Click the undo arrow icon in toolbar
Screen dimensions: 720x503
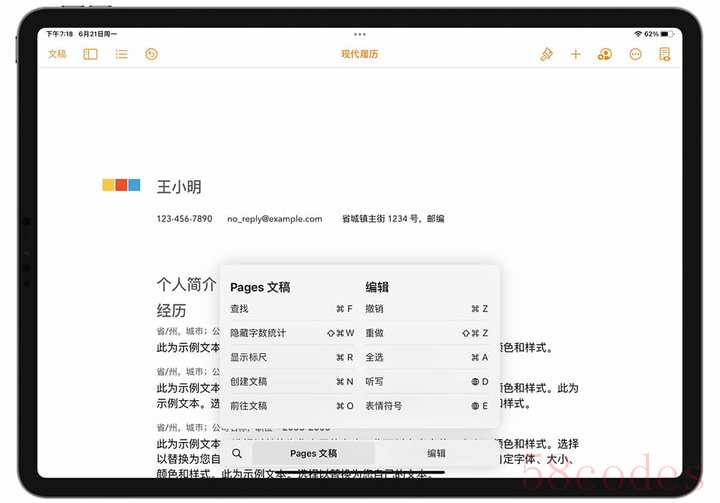pyautogui.click(x=152, y=54)
